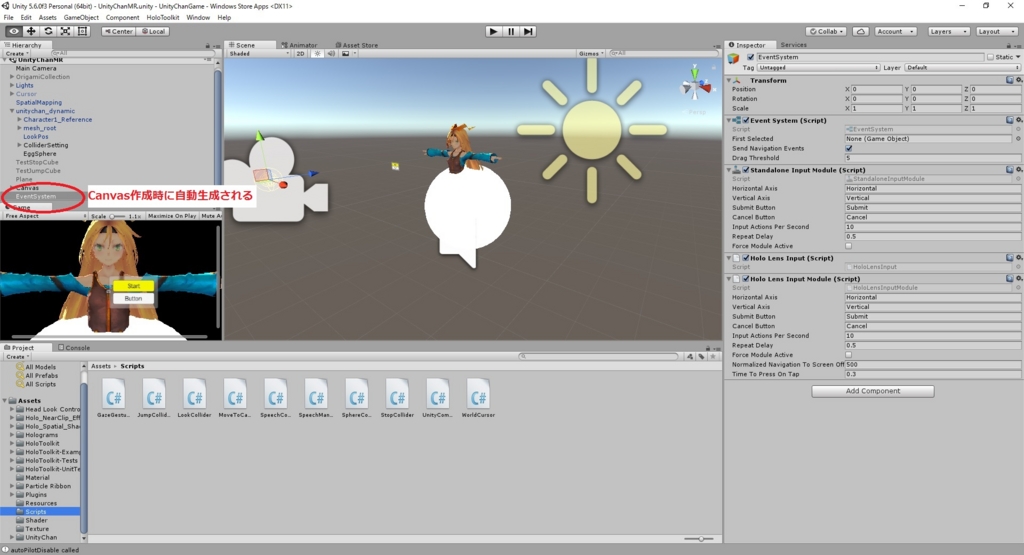Toggle the Static checkbox
The width and height of the screenshot is (1024, 555).
990,57
